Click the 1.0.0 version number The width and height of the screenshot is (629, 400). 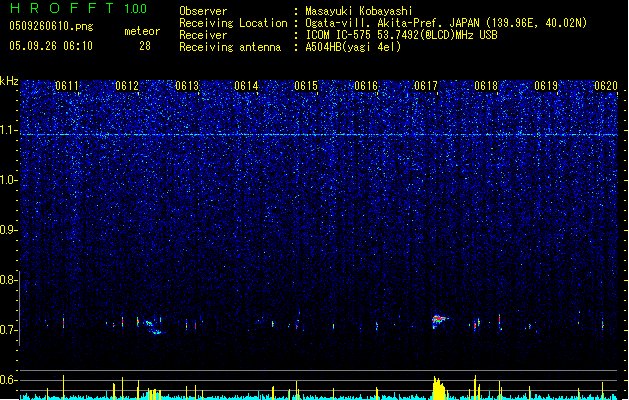pyautogui.click(x=135, y=8)
